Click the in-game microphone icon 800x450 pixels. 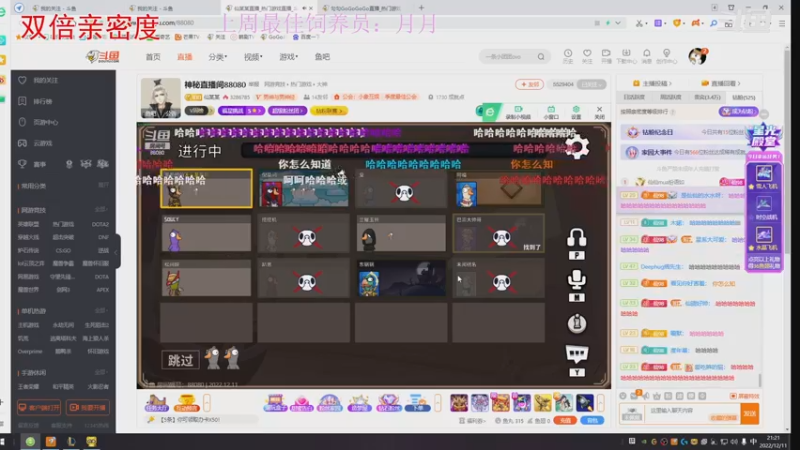(577, 280)
